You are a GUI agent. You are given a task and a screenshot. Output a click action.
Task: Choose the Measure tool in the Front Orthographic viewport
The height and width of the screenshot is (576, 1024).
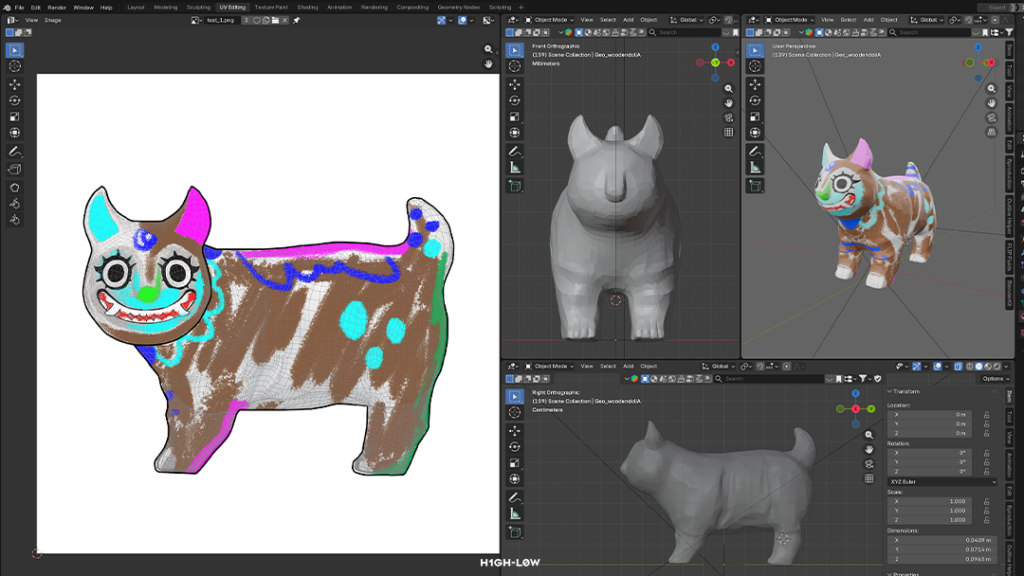coord(514,167)
